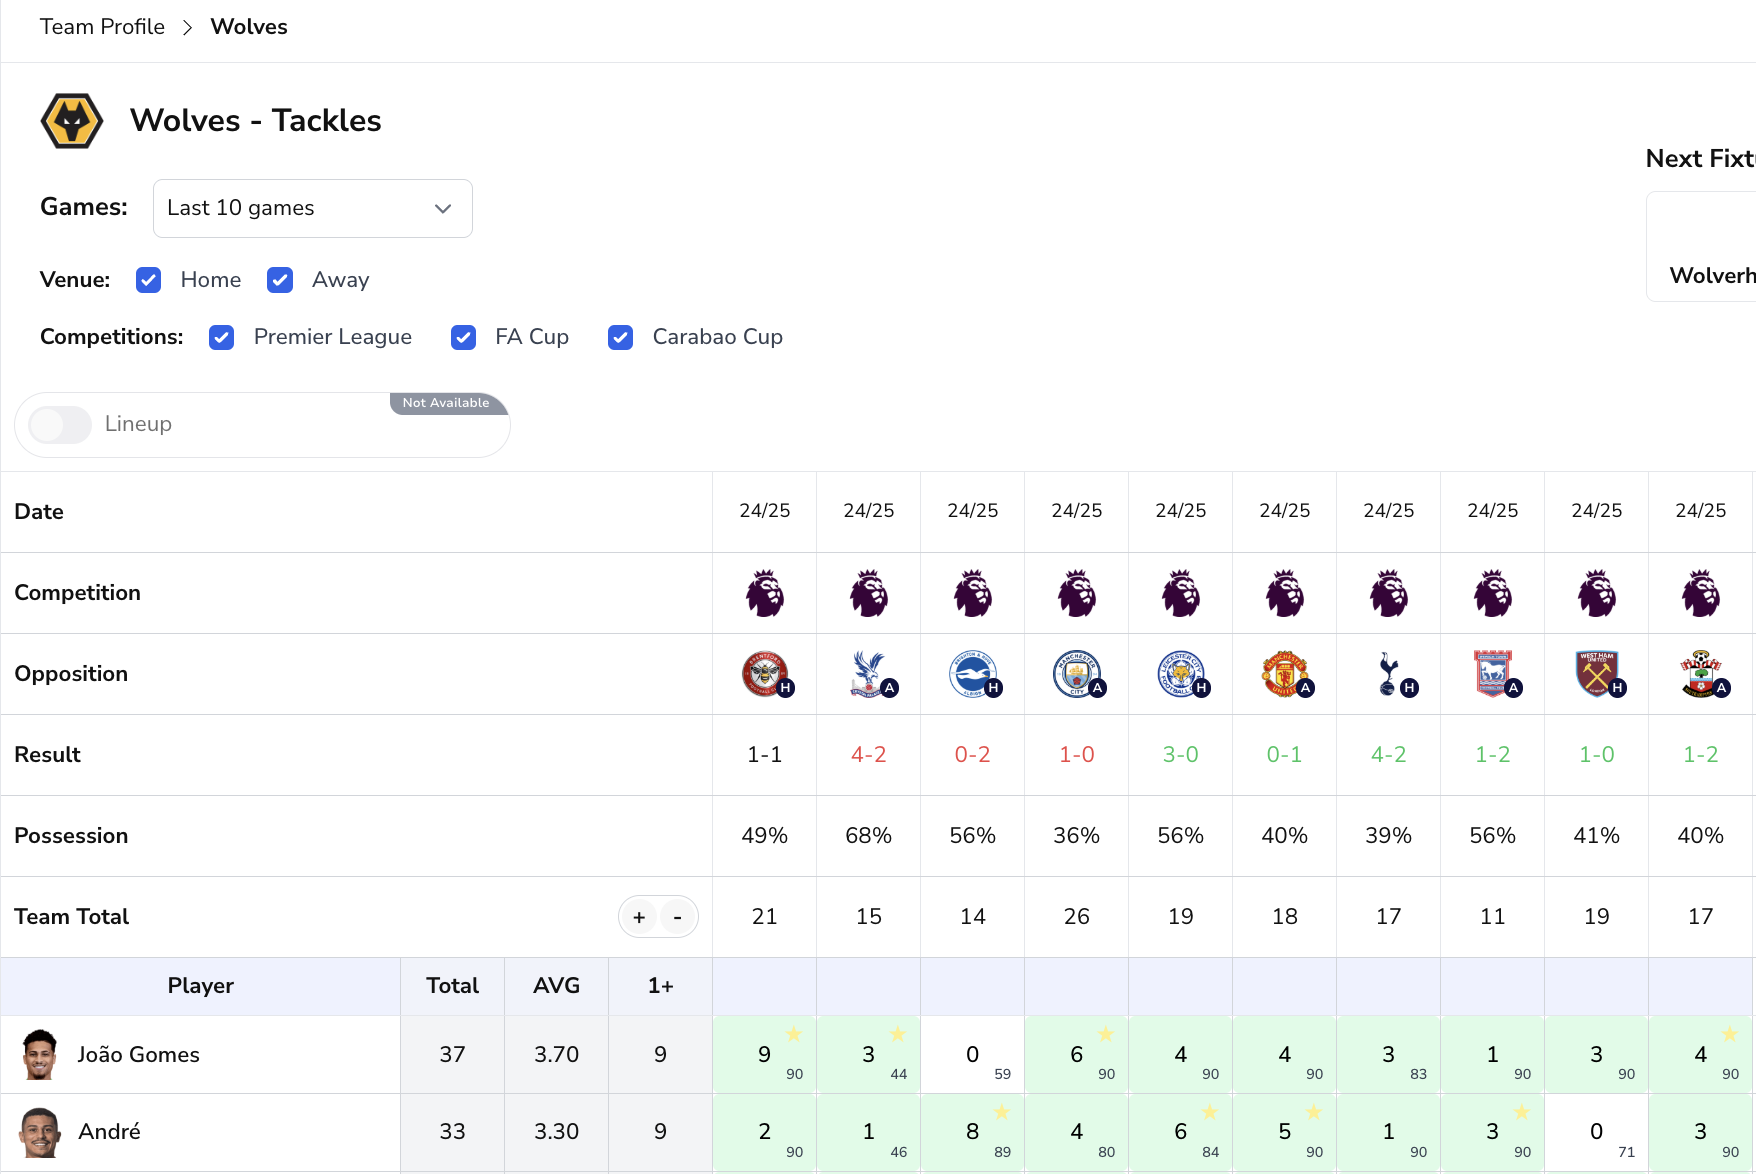Sort players by the AVG column
This screenshot has width=1756, height=1174.
click(556, 986)
